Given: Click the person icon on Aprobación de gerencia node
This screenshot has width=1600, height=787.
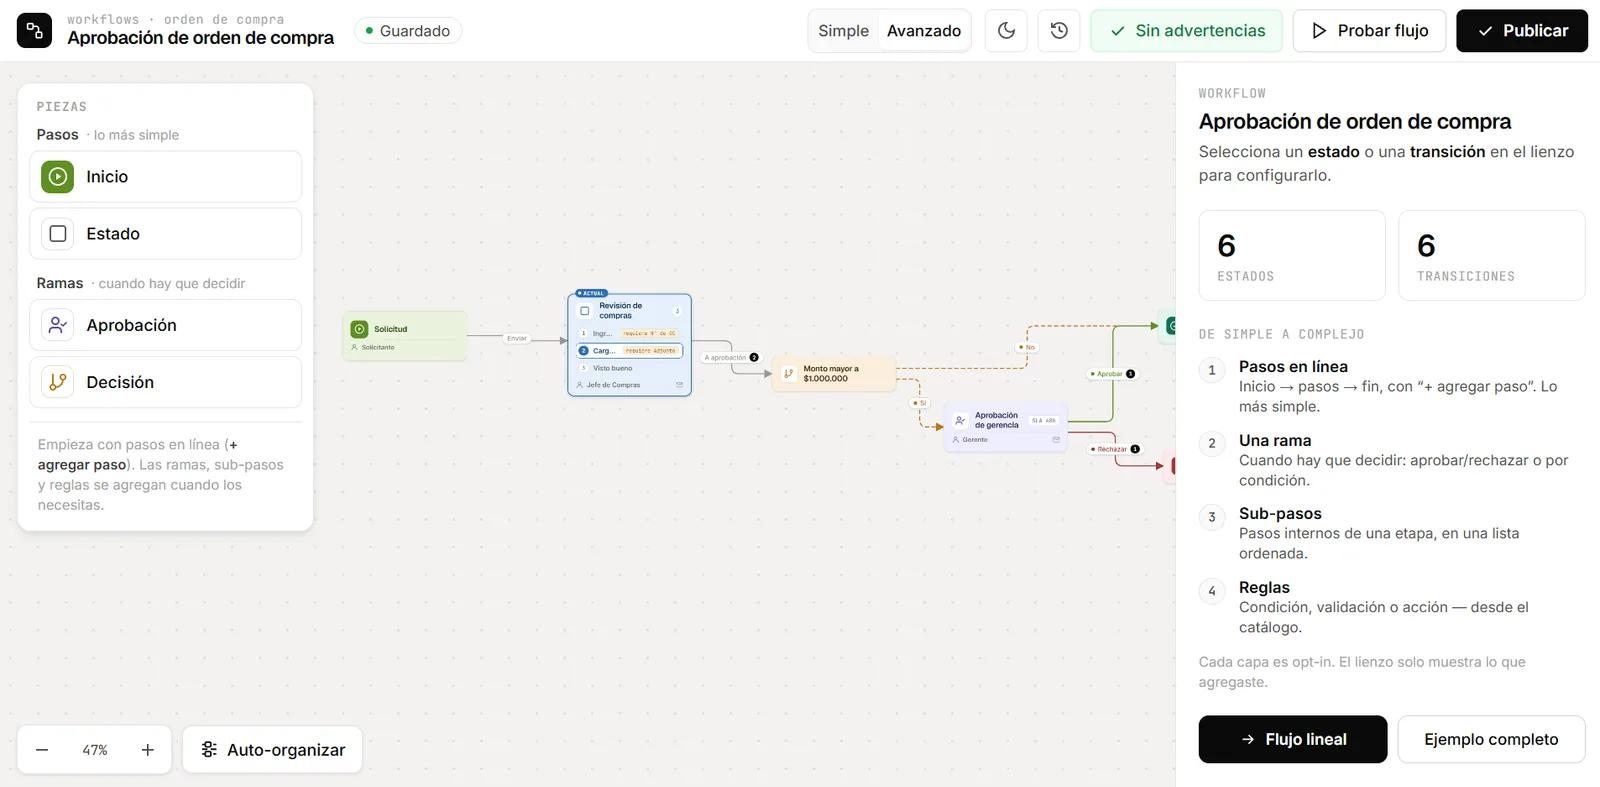Looking at the screenshot, I should (960, 421).
